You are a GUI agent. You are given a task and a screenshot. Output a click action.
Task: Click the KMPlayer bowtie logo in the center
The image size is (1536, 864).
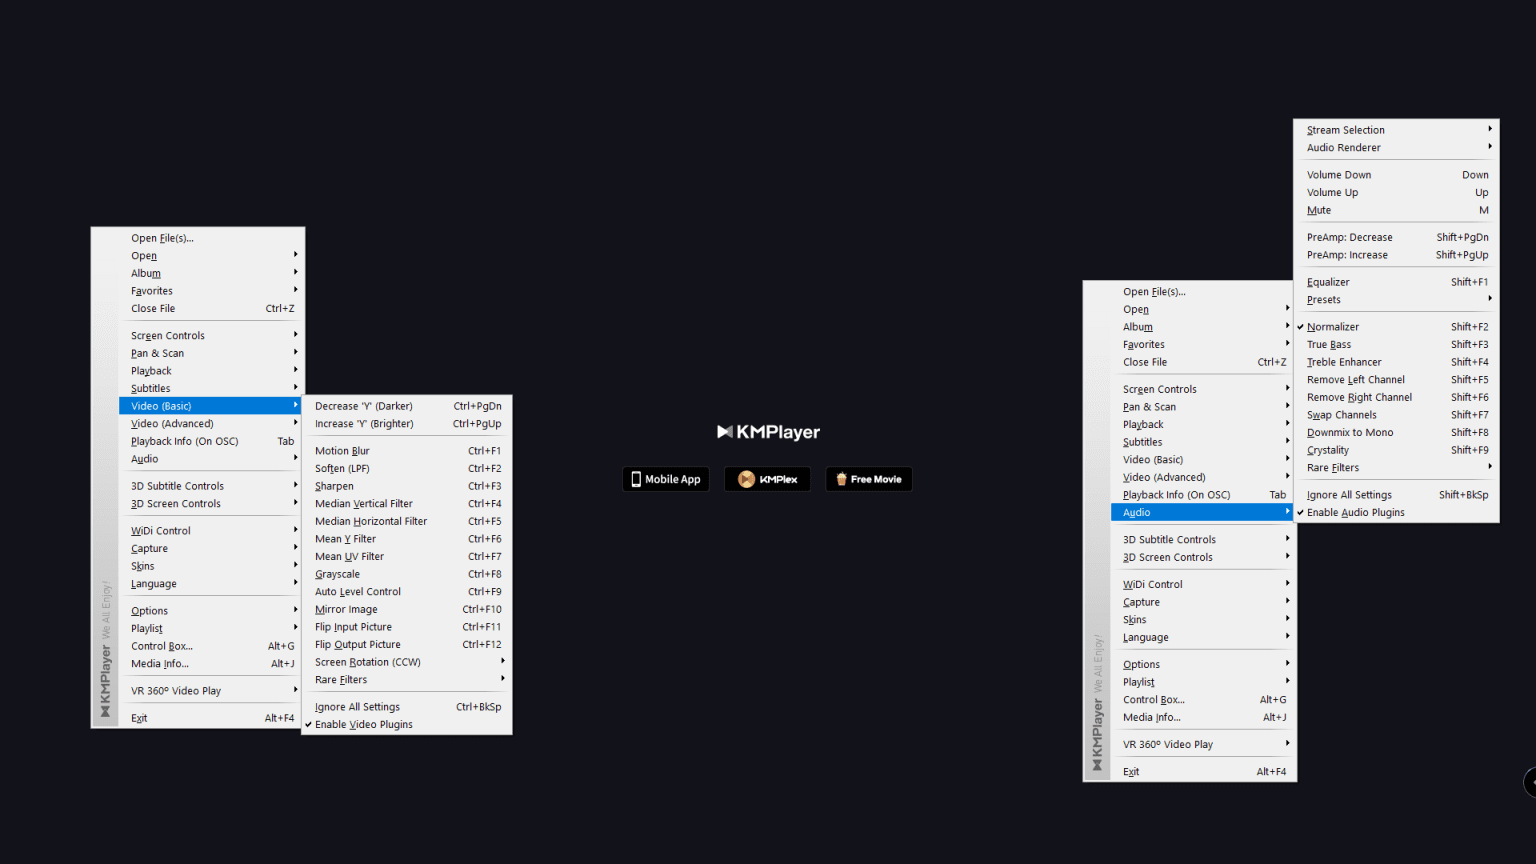pos(726,431)
